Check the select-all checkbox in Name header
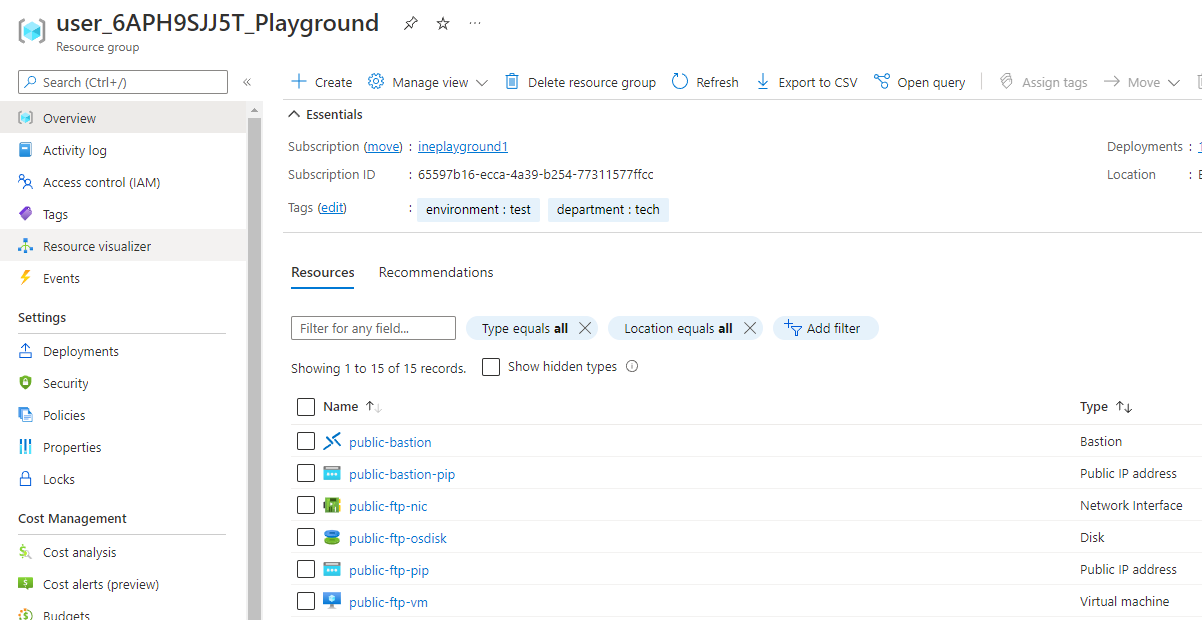This screenshot has height=620, width=1202. pos(306,407)
